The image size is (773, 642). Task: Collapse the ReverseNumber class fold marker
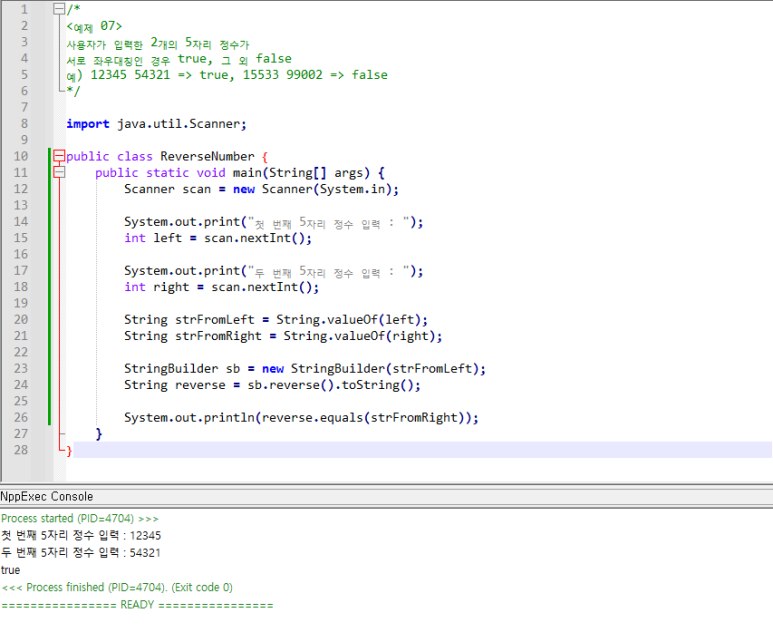[x=59, y=156]
